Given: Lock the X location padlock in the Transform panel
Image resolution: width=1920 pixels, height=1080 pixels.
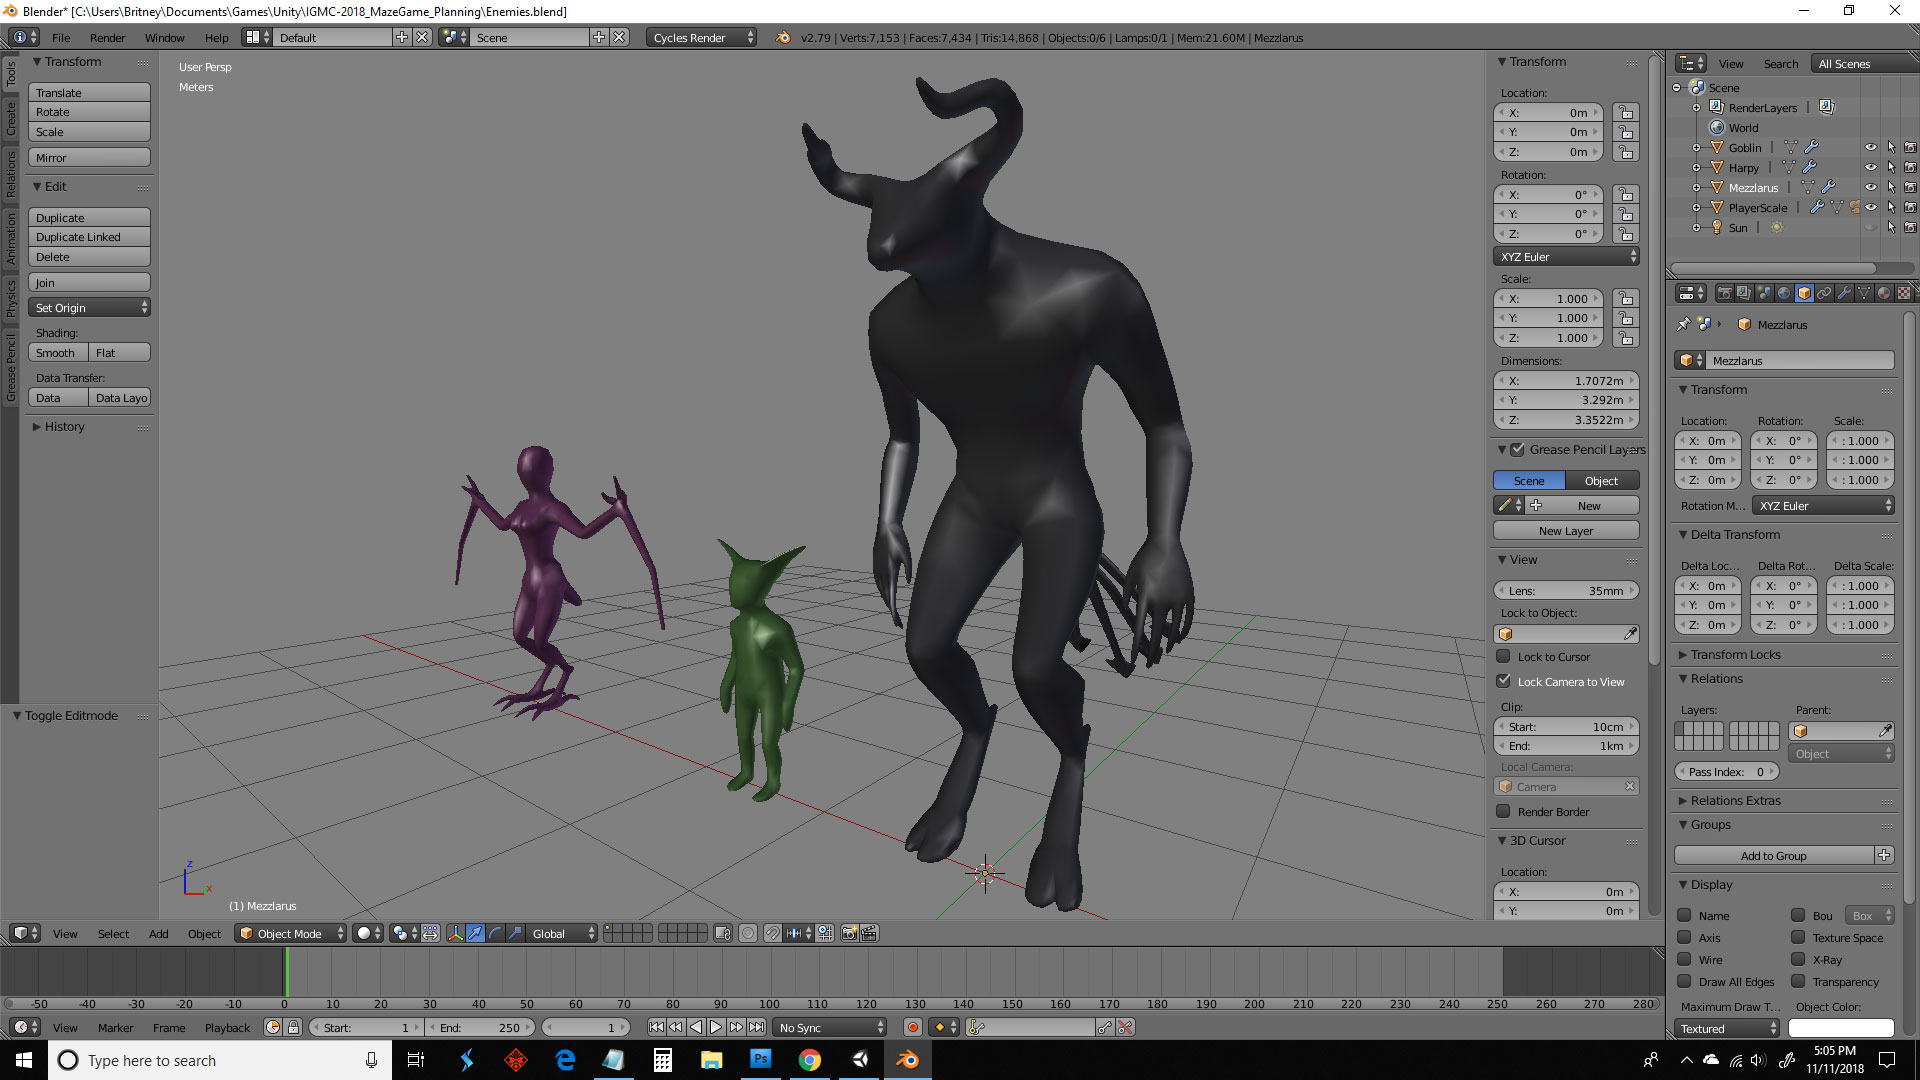Looking at the screenshot, I should point(1626,113).
